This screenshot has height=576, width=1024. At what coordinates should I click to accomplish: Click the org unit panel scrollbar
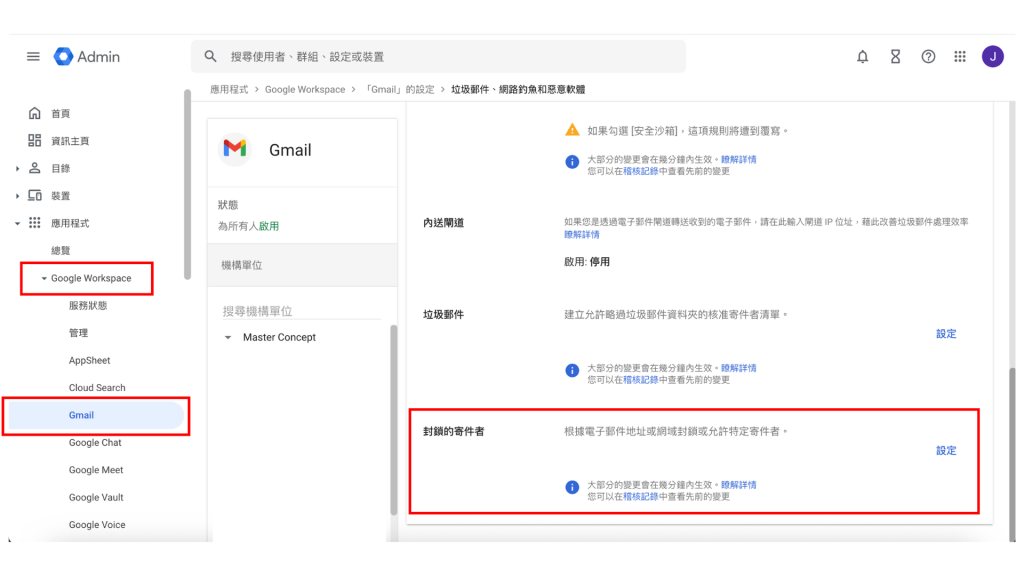[394, 420]
